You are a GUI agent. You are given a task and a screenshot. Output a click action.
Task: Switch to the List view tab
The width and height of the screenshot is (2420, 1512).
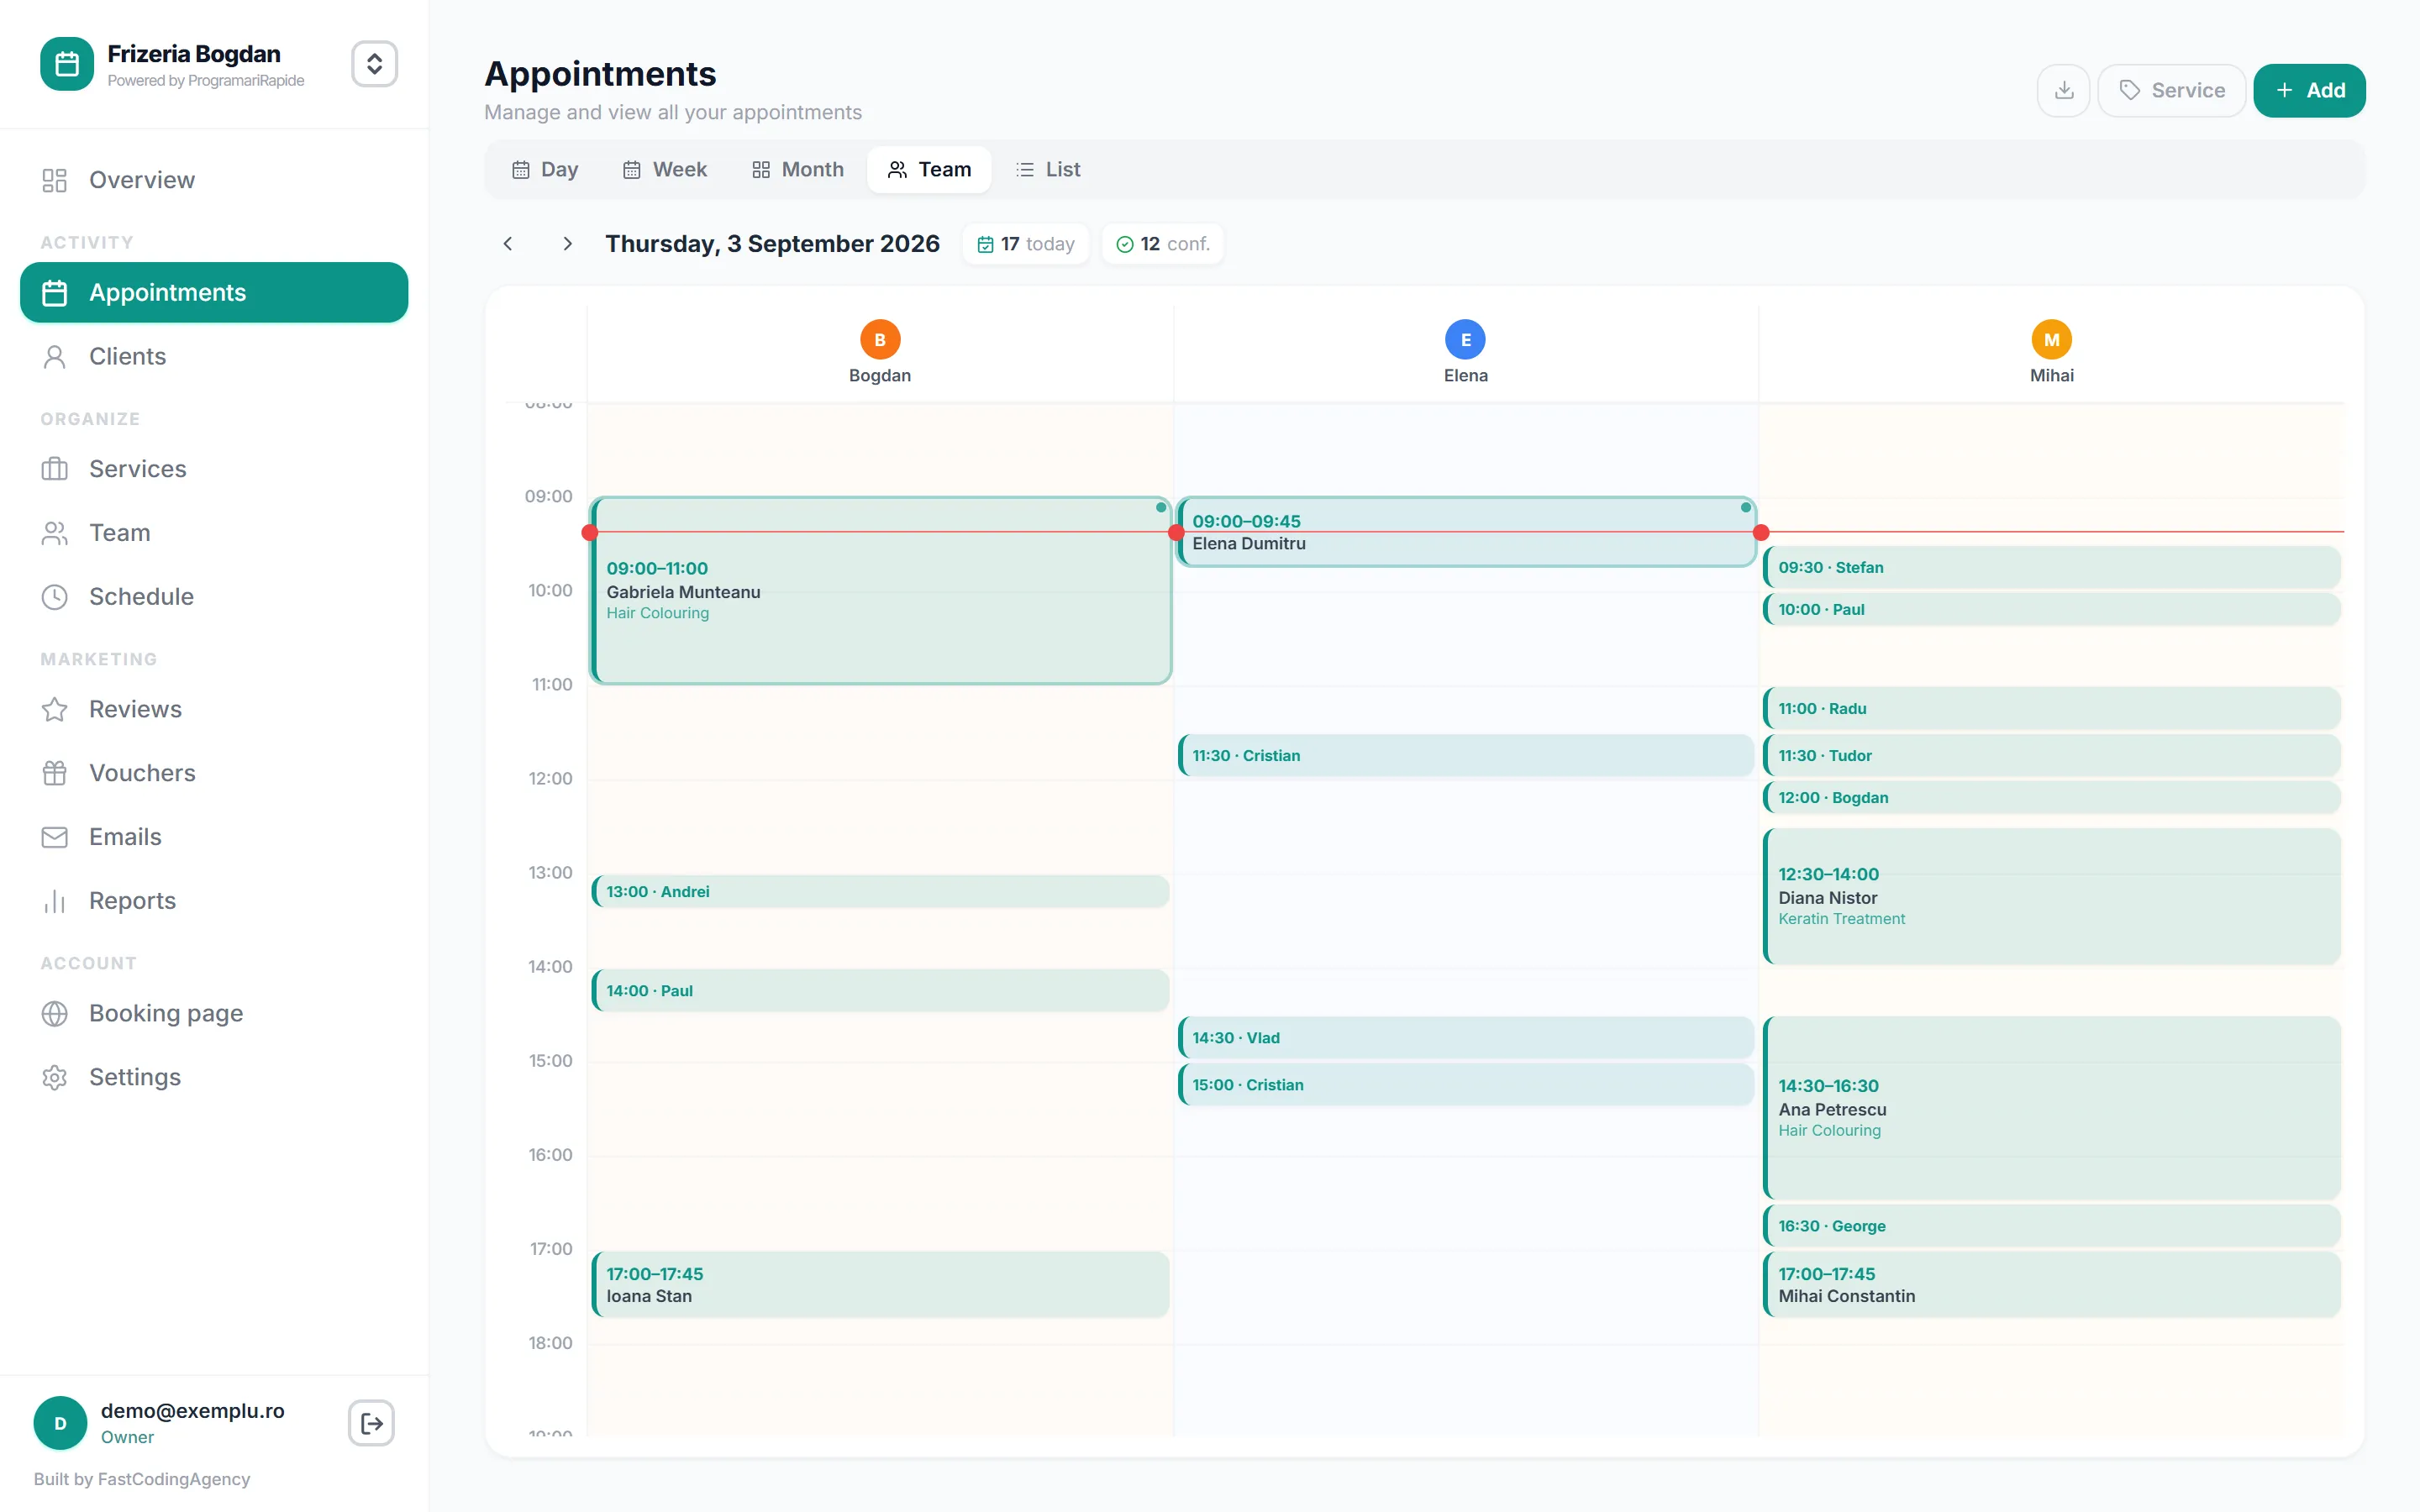pos(1048,170)
